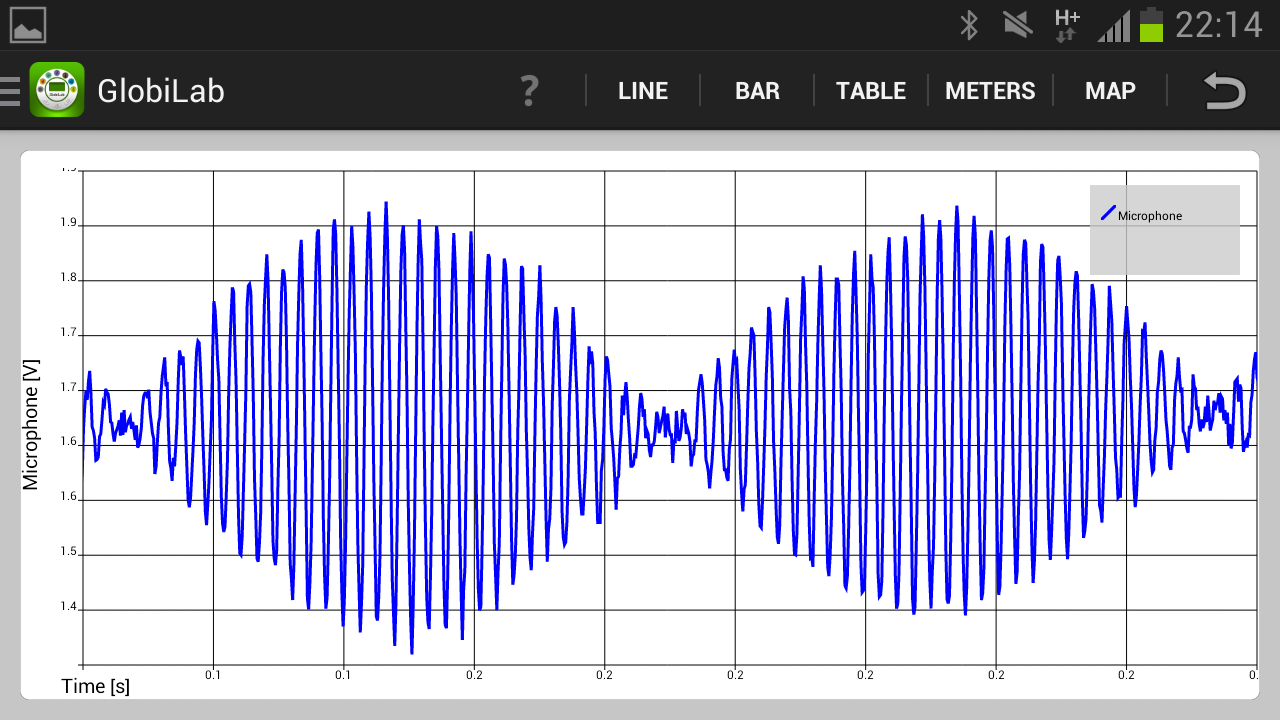This screenshot has width=1280, height=720.
Task: Tap the Bluetooth status icon
Action: [x=968, y=25]
